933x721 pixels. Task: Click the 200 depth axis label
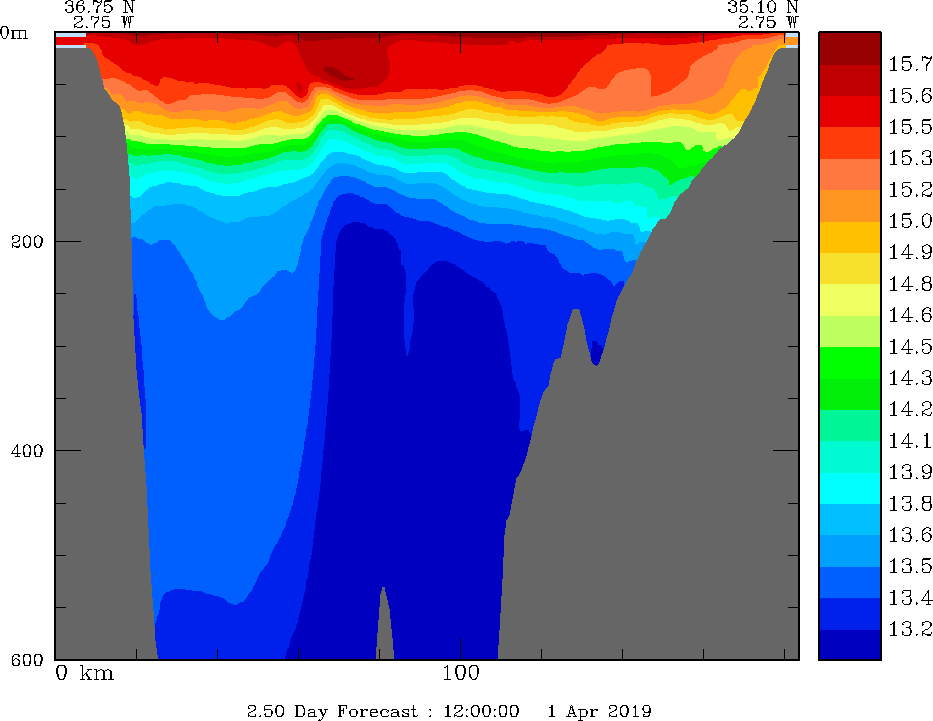pos(27,242)
